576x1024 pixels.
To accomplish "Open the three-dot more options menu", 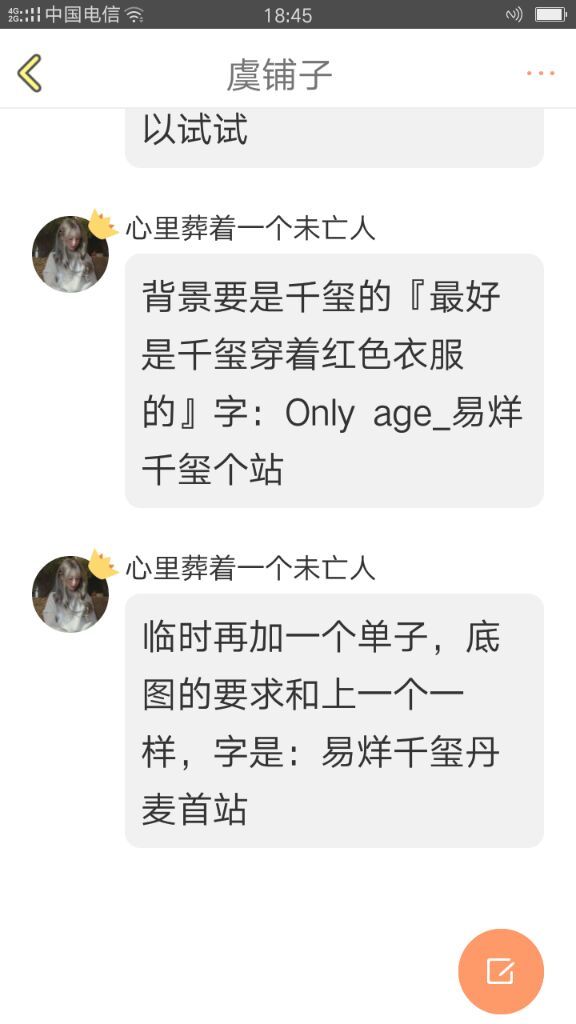I will click(x=541, y=73).
